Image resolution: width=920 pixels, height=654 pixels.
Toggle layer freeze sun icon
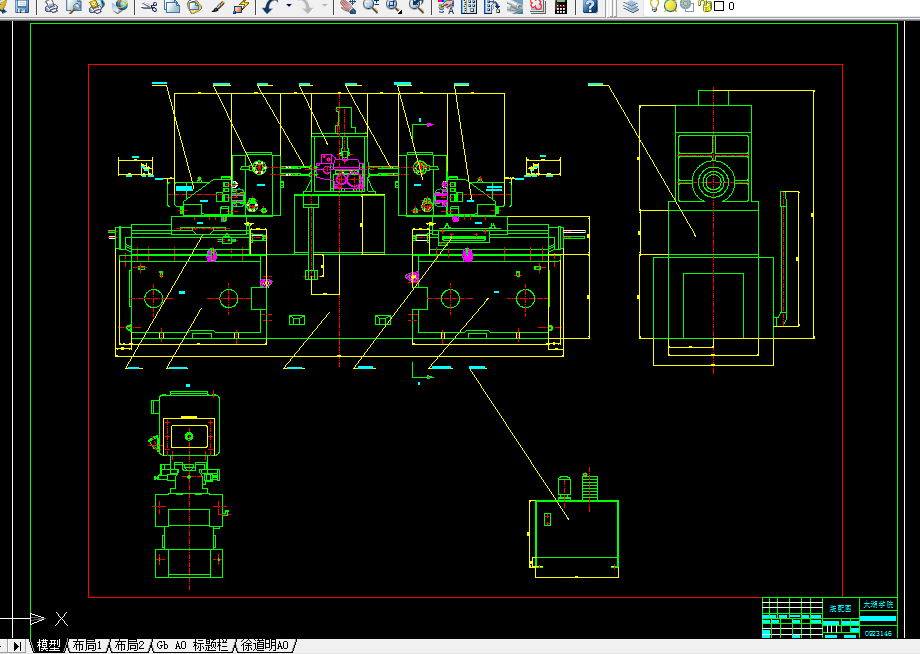[670, 6]
